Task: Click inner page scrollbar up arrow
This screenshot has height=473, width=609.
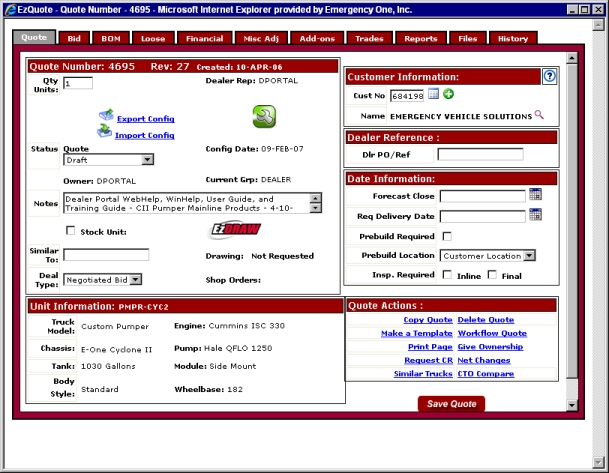Action: (x=572, y=58)
